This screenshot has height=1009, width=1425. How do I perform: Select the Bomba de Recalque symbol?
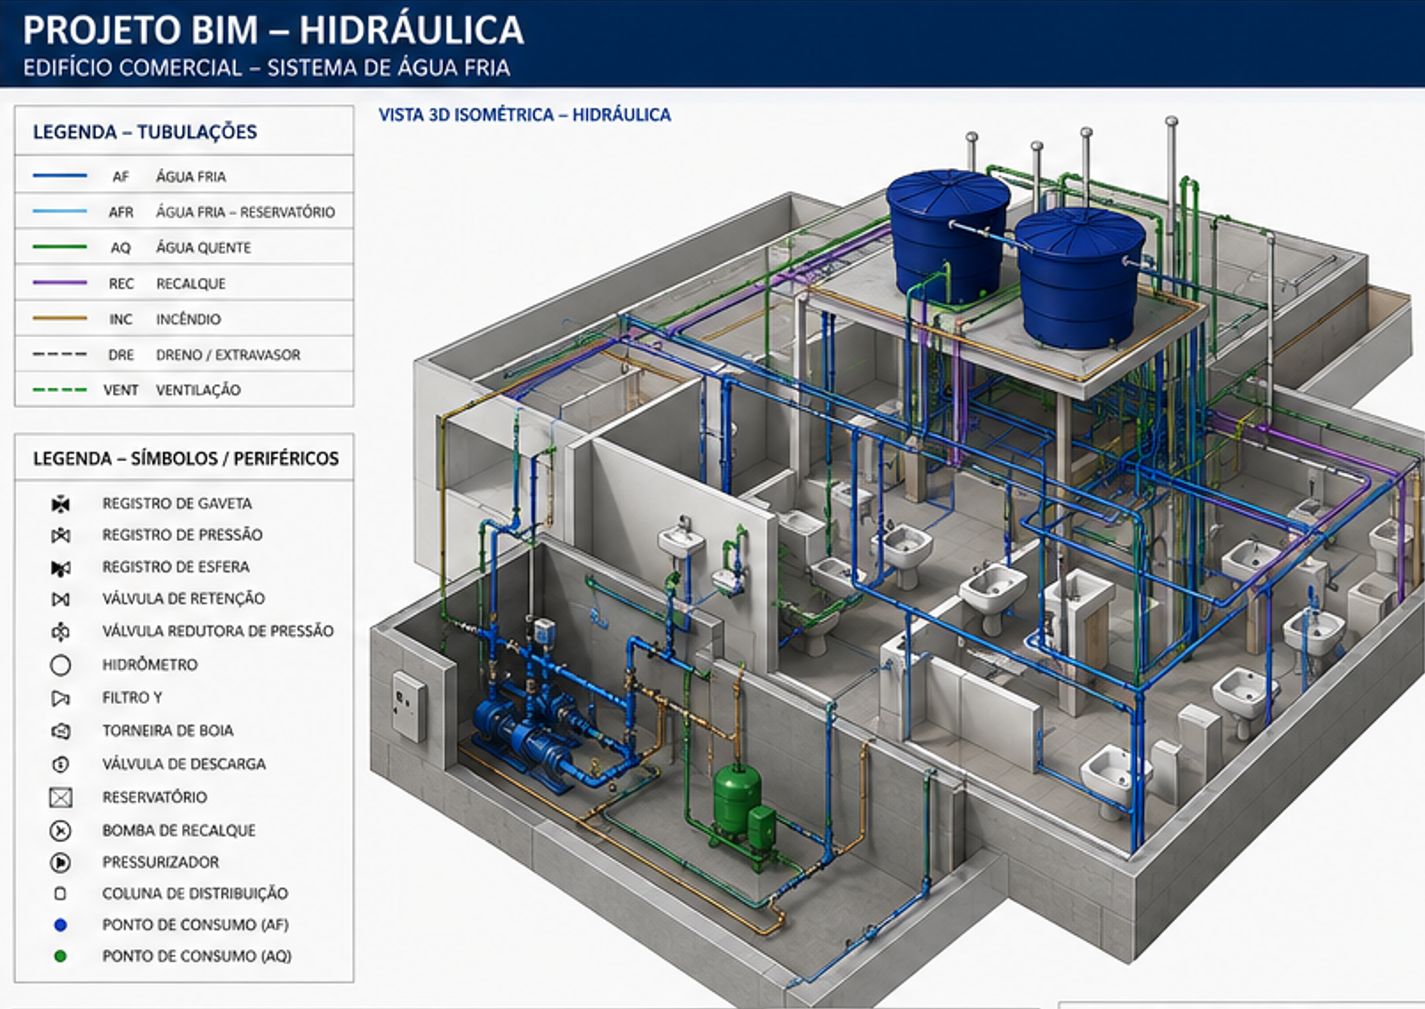(61, 830)
